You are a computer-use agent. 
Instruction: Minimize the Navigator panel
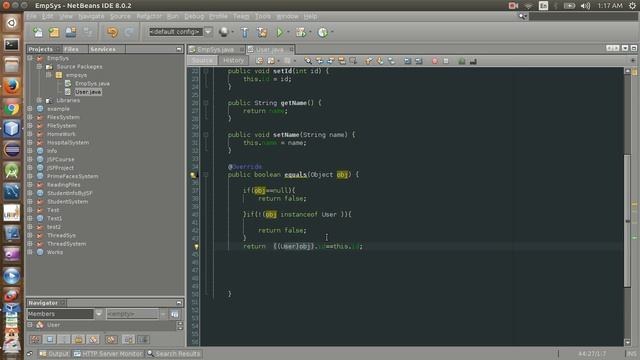tap(179, 303)
